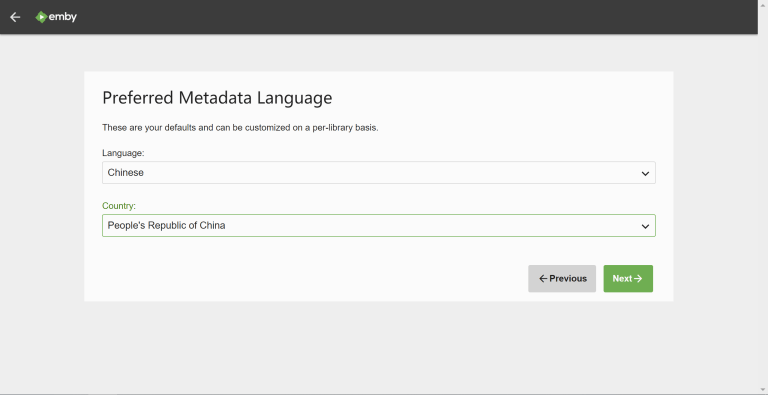Click the right arrow inside Next button
Screen dimensions: 768x395
[x=638, y=278]
